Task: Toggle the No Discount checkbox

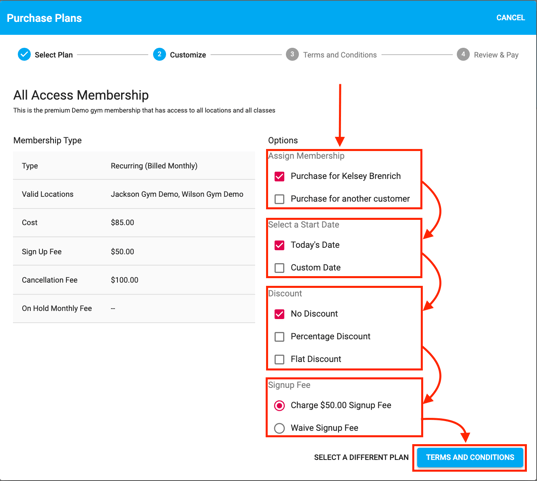Action: click(x=279, y=314)
